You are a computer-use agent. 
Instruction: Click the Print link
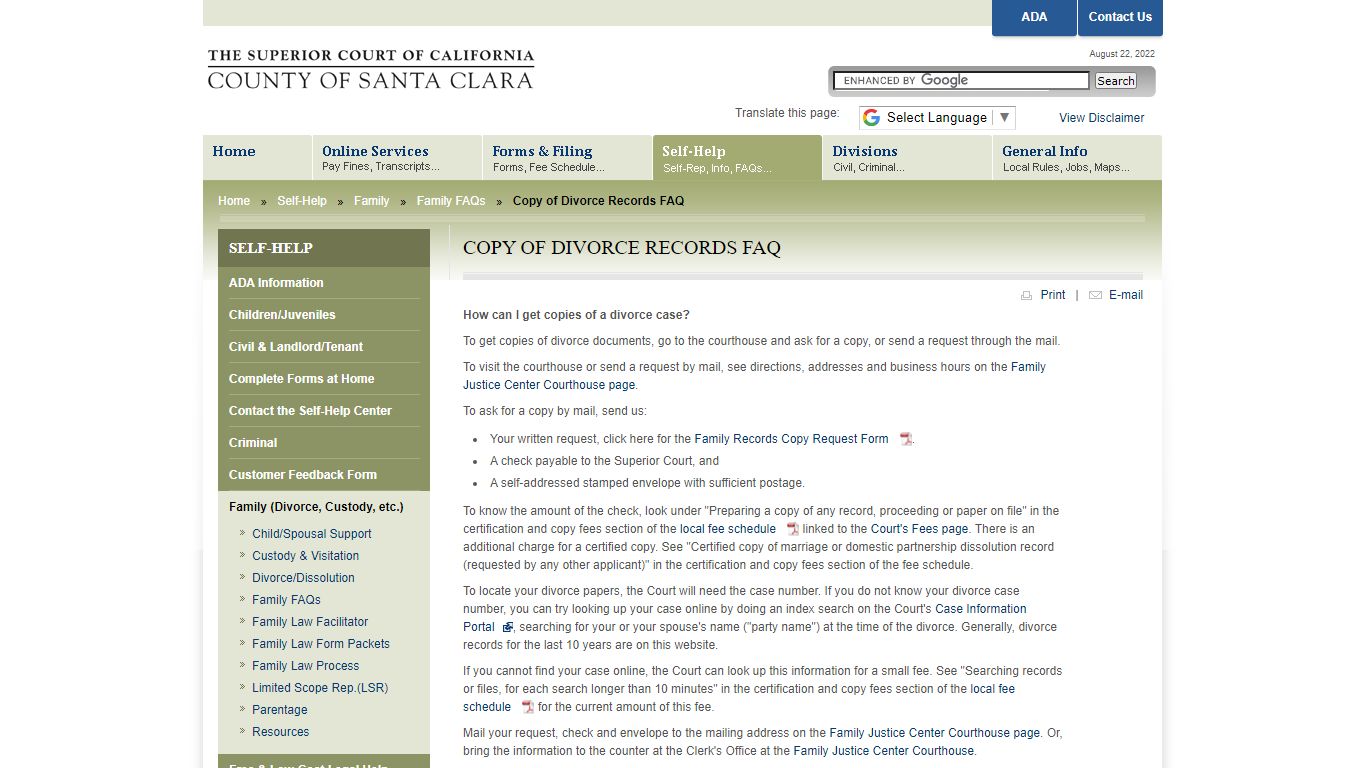pyautogui.click(x=1052, y=295)
